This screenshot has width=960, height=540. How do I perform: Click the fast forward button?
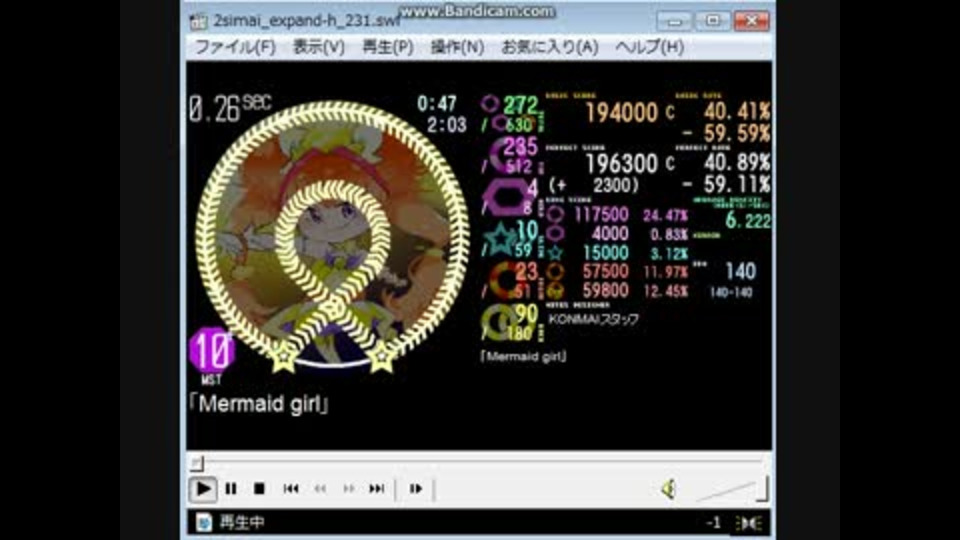coord(348,489)
